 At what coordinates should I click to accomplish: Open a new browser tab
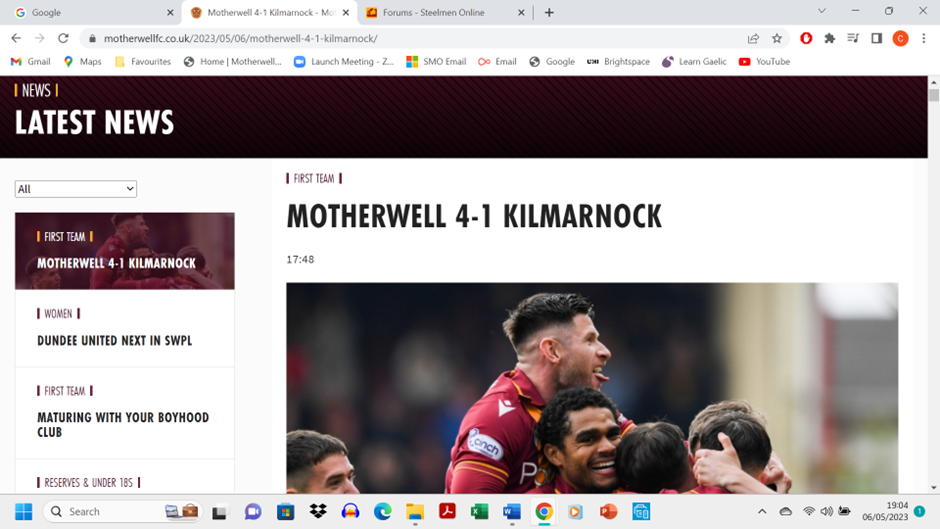[549, 13]
